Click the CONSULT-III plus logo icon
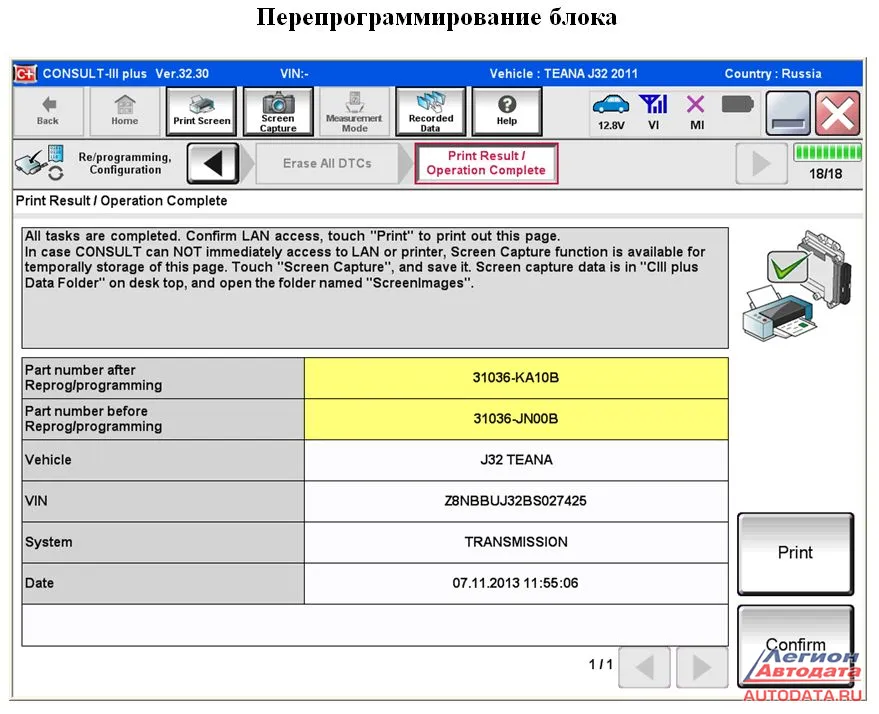This screenshot has height=714, width=879. pyautogui.click(x=25, y=73)
